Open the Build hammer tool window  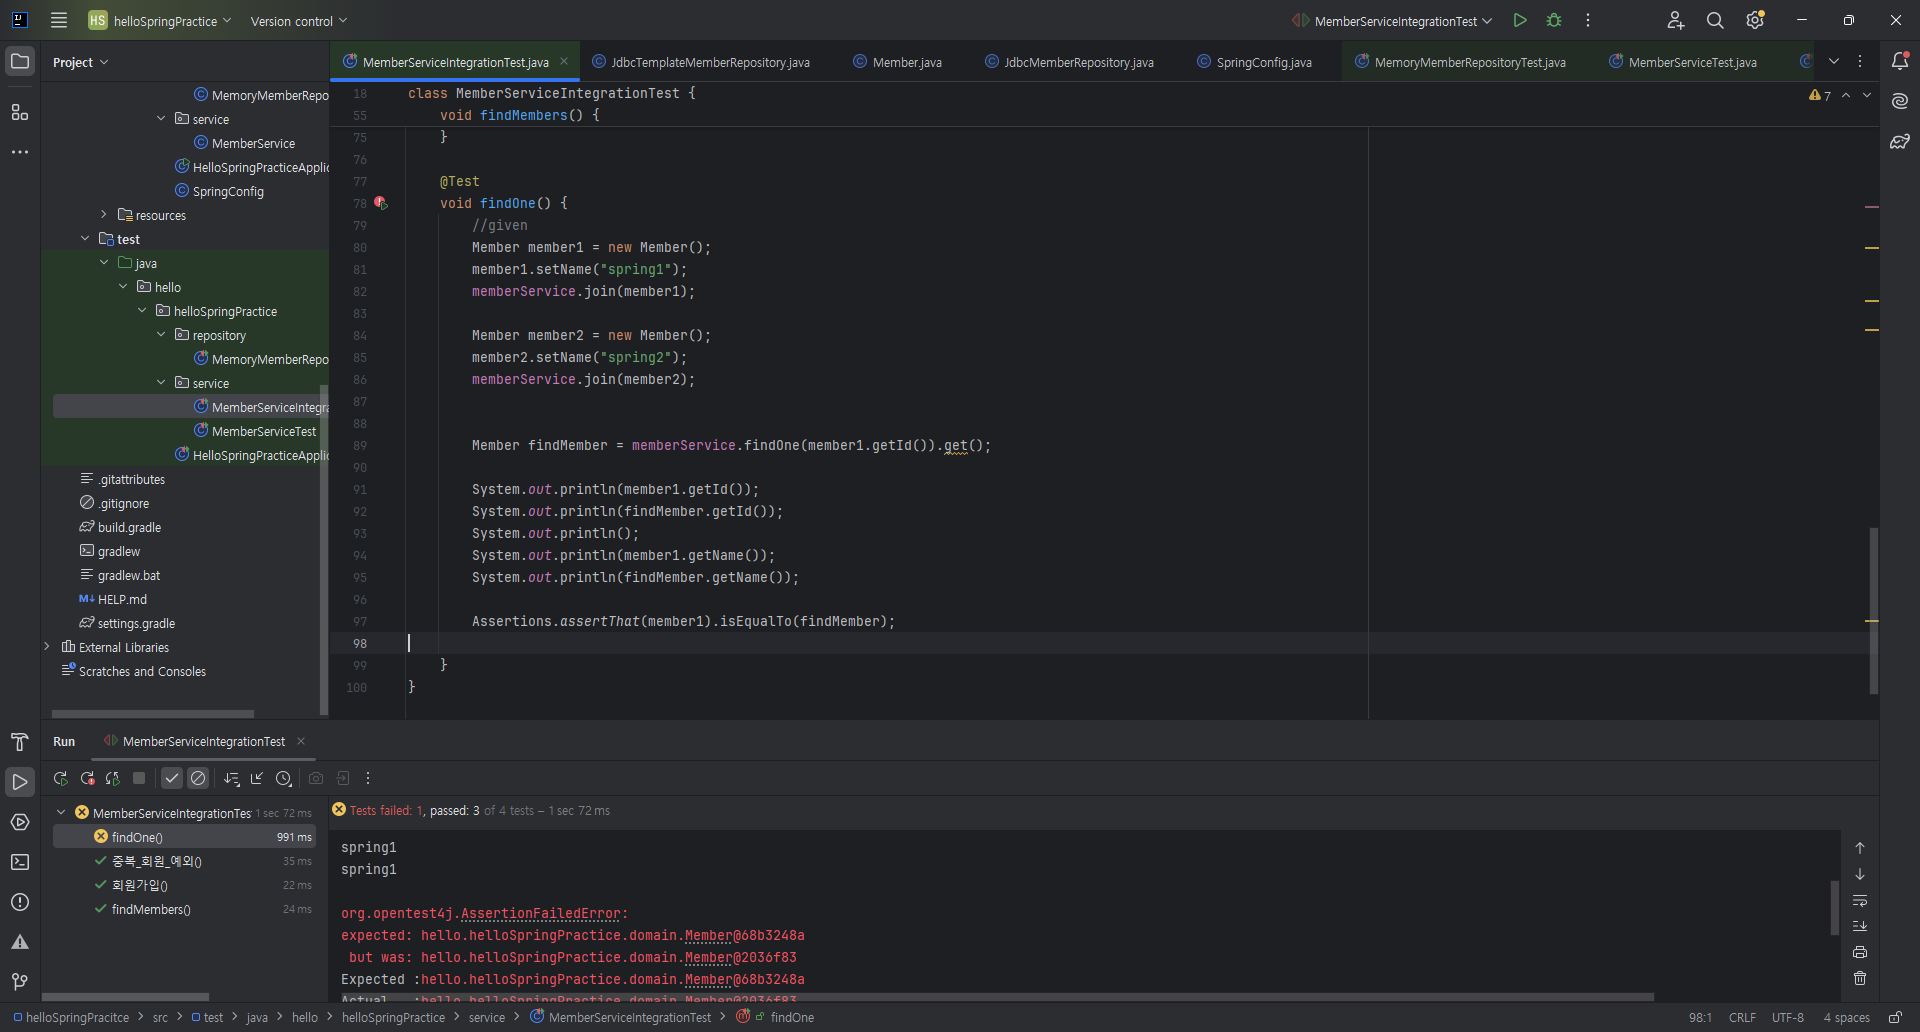[x=20, y=742]
